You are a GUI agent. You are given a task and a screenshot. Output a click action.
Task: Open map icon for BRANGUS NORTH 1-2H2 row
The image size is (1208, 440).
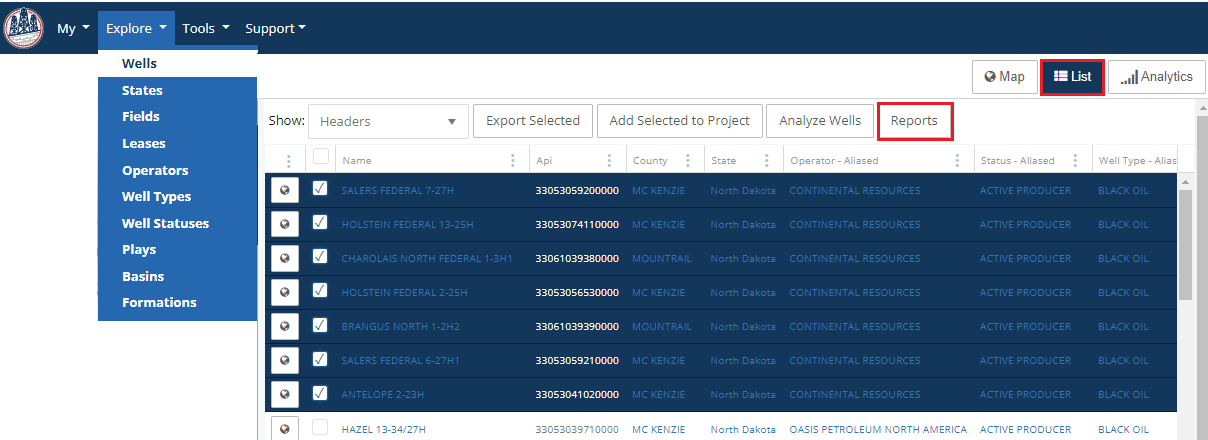point(285,326)
